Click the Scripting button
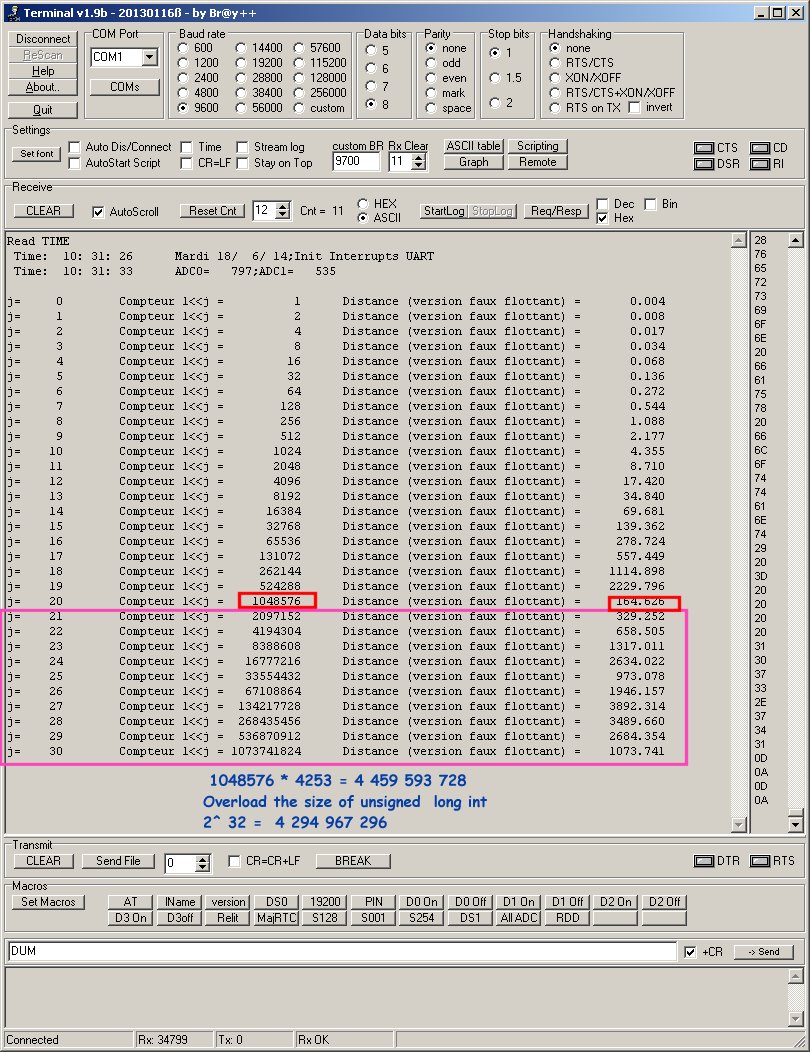This screenshot has width=810, height=1052. tap(538, 146)
